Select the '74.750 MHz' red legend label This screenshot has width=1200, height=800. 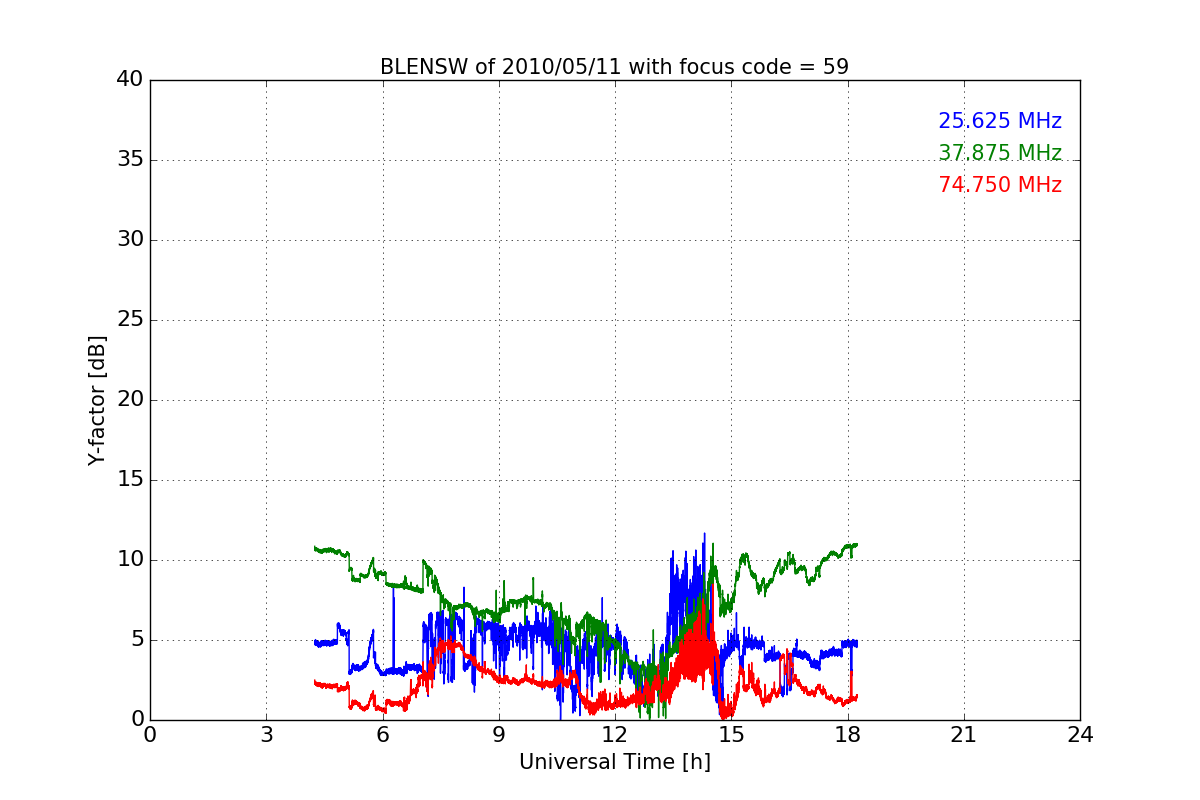1000,185
